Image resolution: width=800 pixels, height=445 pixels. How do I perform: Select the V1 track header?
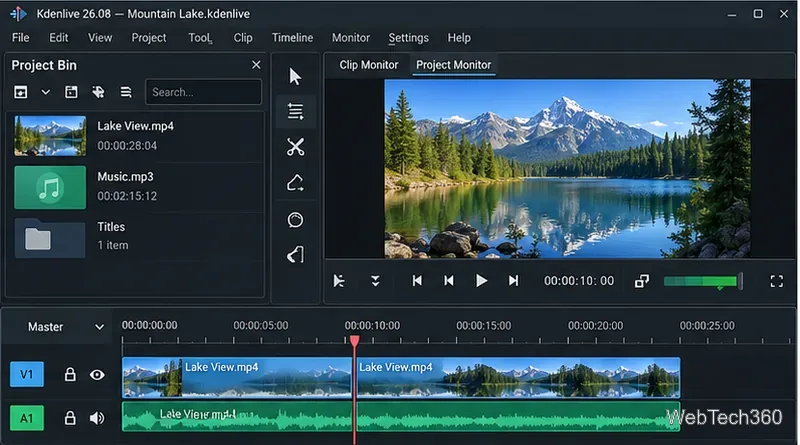pyautogui.click(x=27, y=375)
